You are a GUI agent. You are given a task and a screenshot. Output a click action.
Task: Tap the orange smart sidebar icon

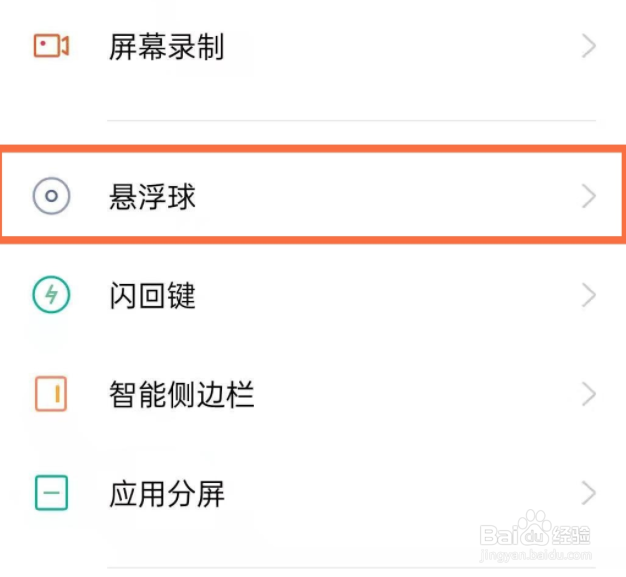coord(51,394)
